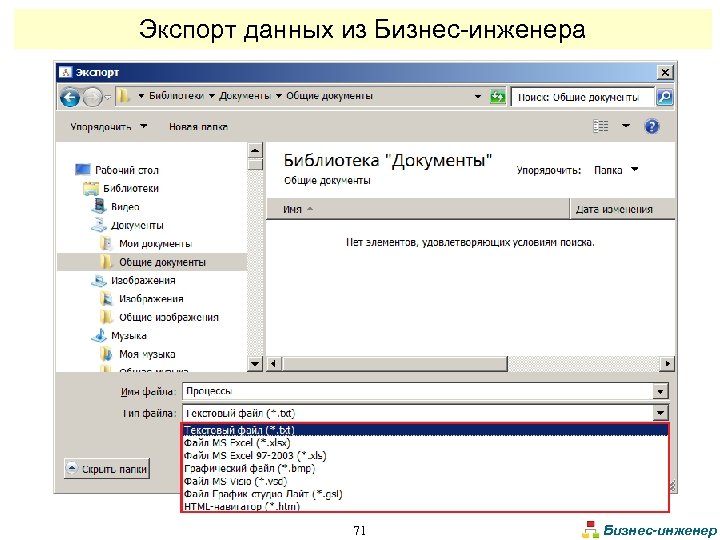Click the Новая папка button

pos(198,127)
